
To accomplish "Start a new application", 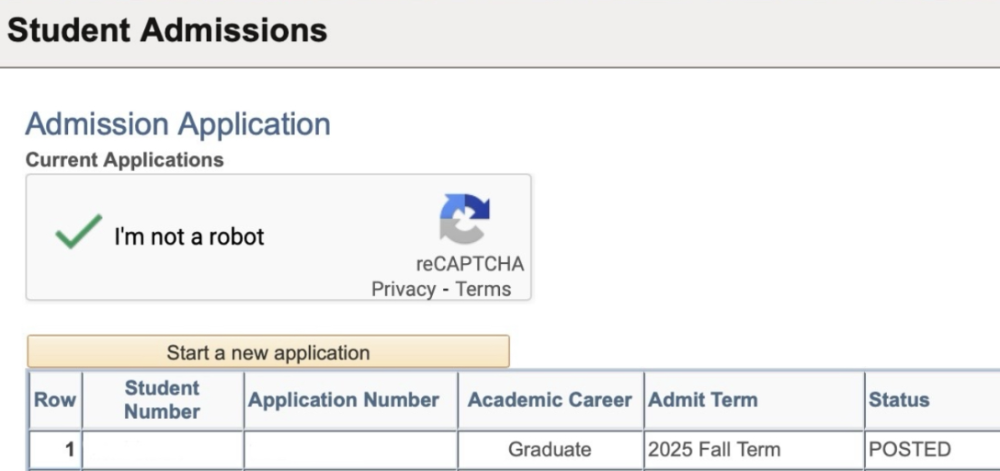I will (268, 352).
